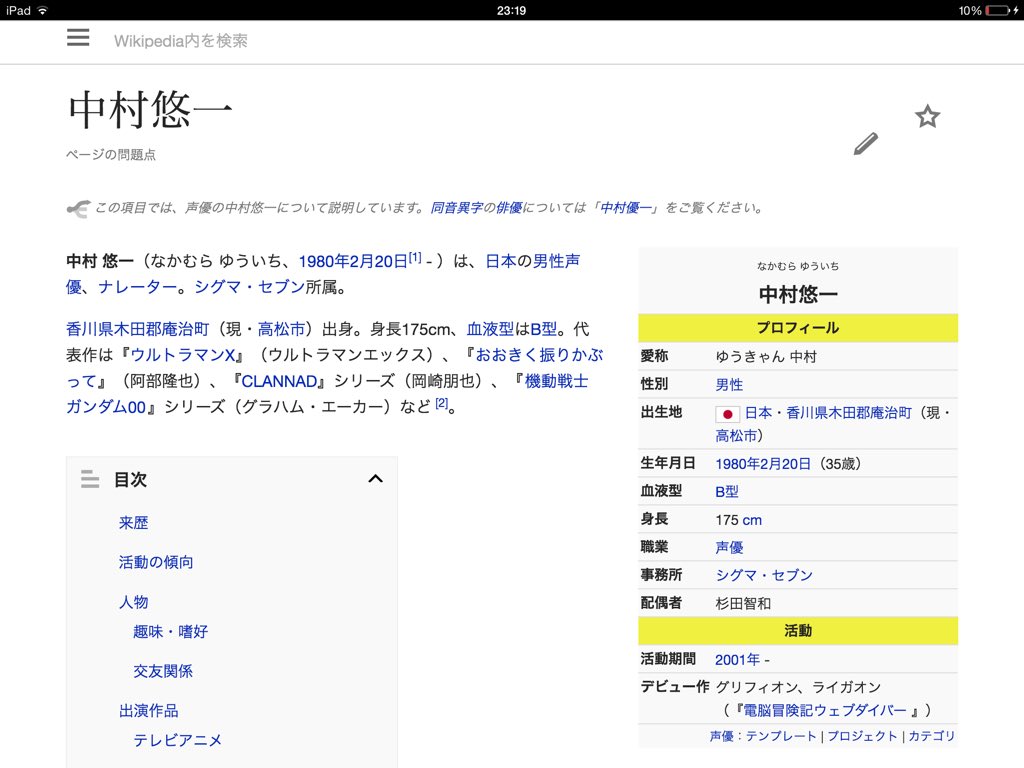The image size is (1024, 768).
Task: Open 男性 link in infobox
Action: (x=729, y=385)
